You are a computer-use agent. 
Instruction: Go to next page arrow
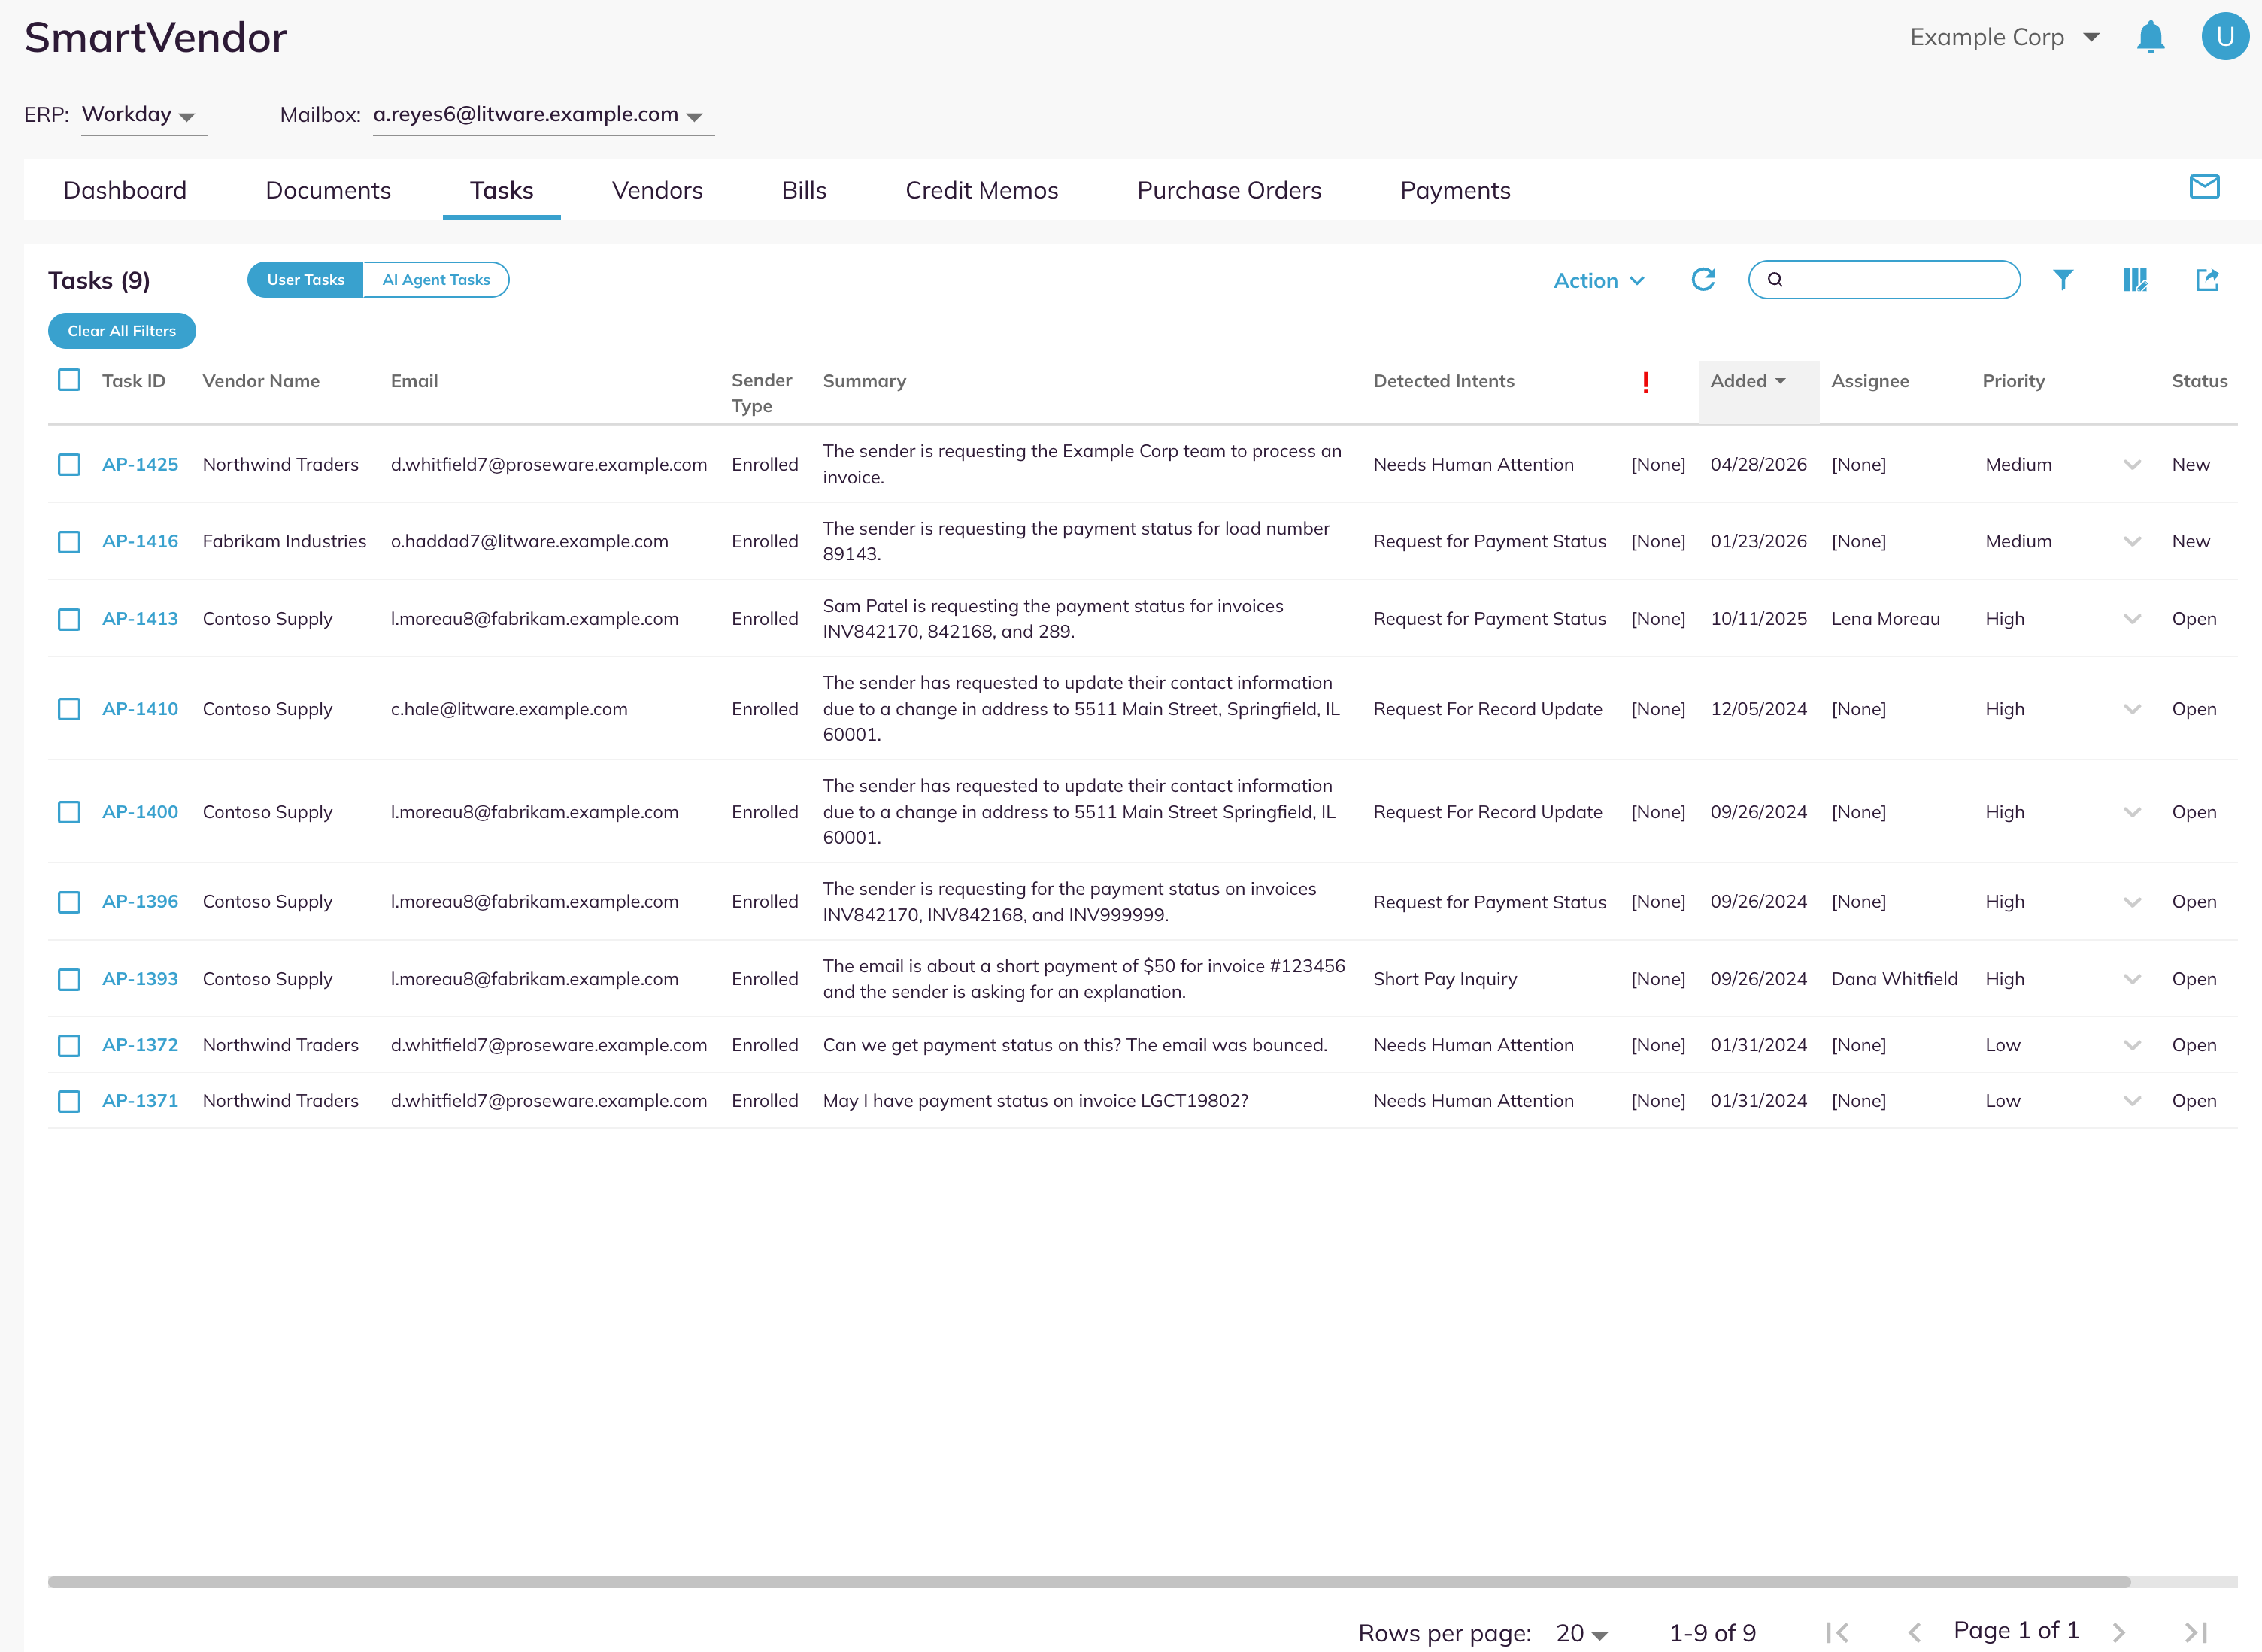[2118, 1632]
